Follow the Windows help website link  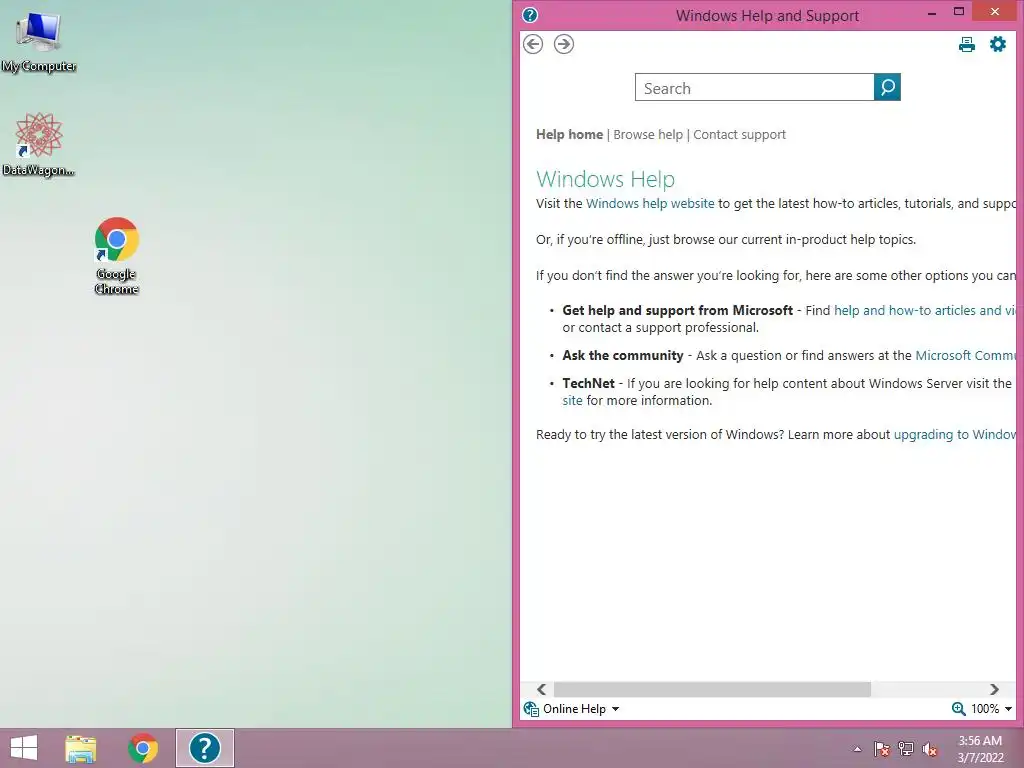point(650,204)
